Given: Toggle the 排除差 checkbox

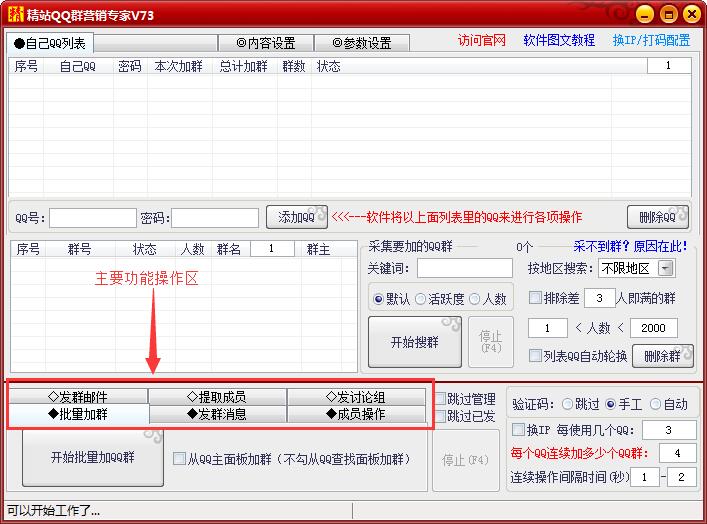Looking at the screenshot, I should point(535,298).
